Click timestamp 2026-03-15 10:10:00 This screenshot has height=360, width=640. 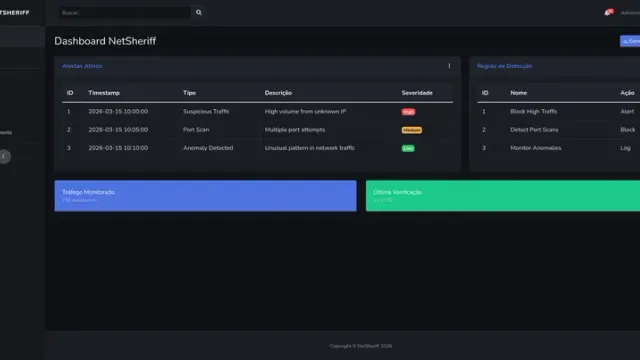coord(118,148)
